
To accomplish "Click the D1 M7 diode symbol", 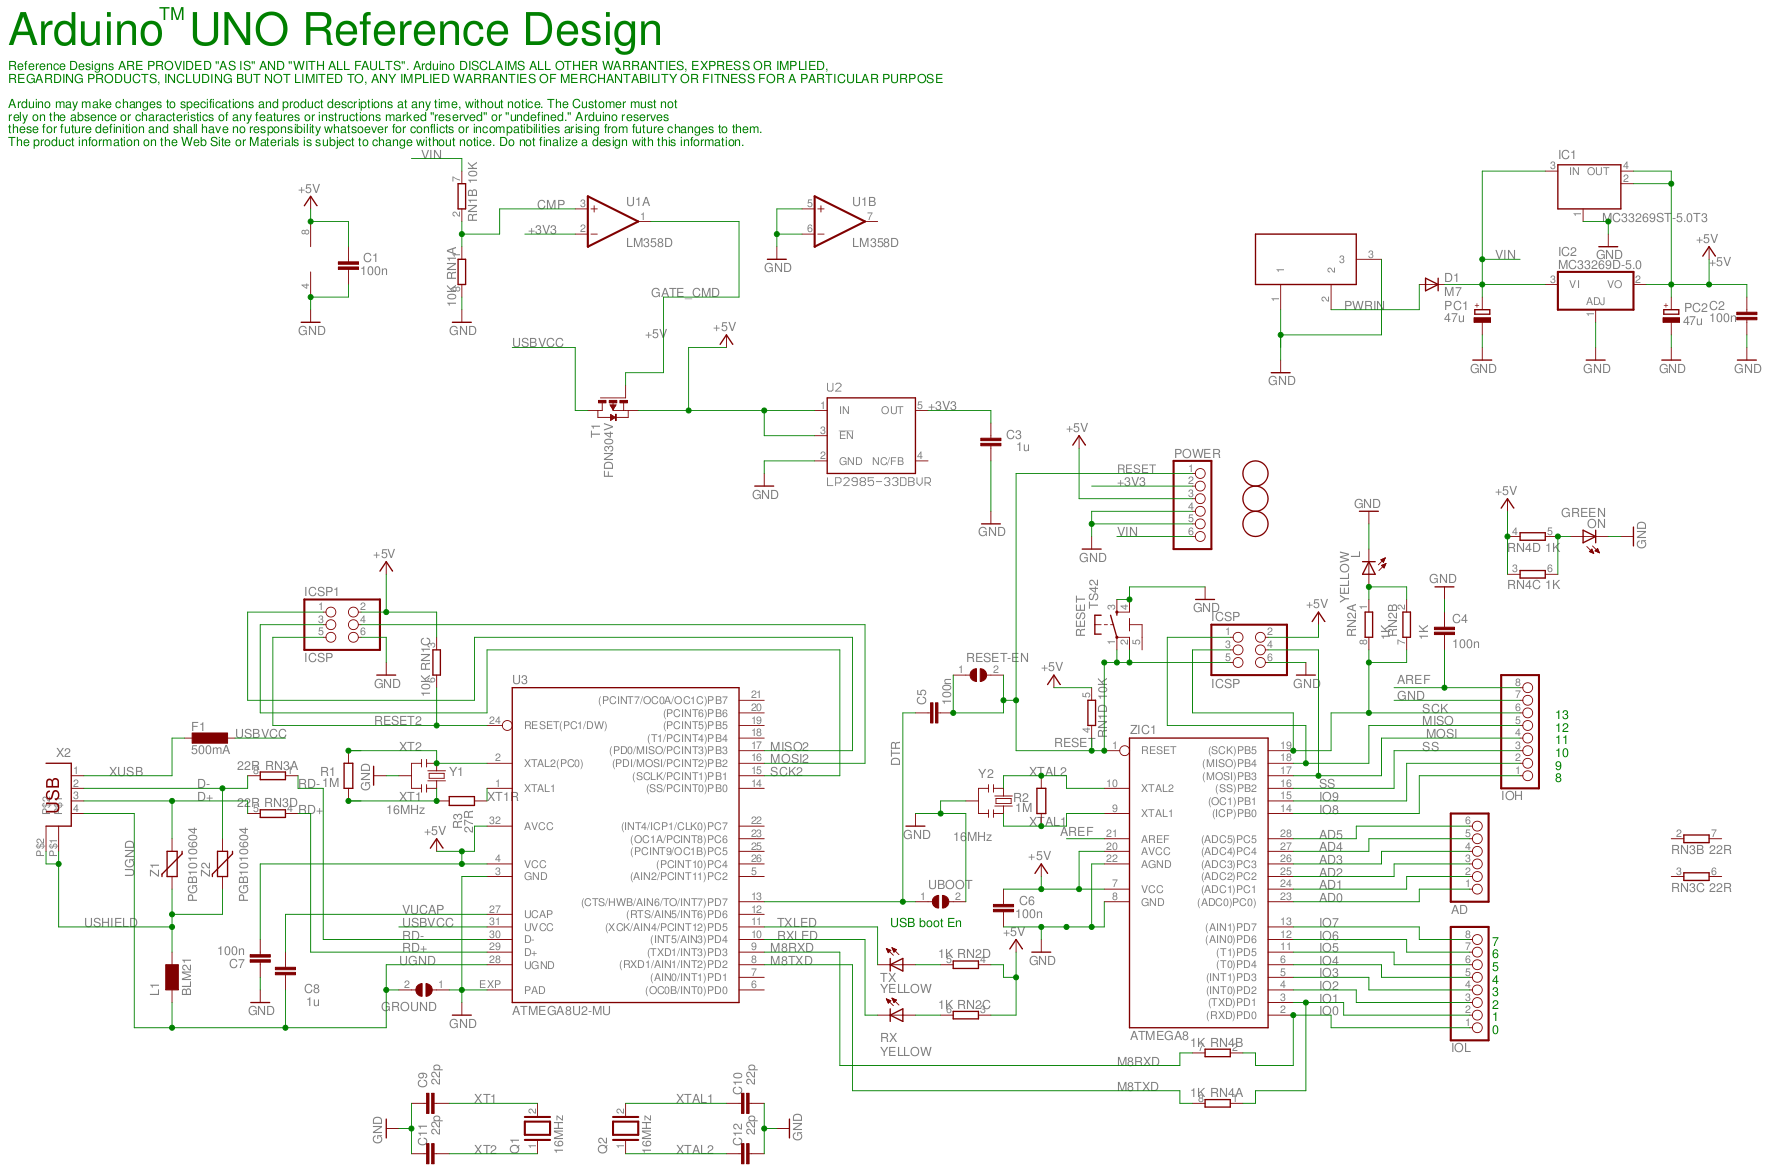I will coord(1431,285).
